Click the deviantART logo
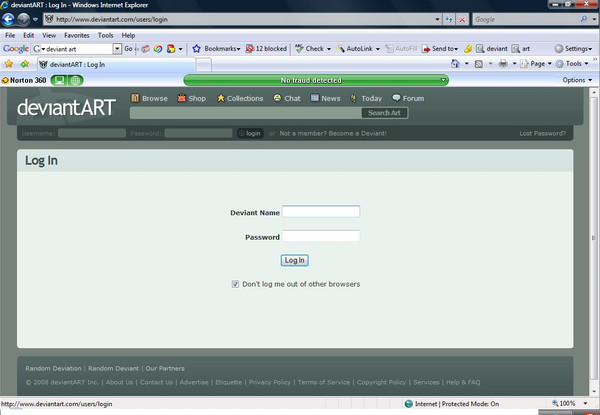Viewport: 600px width, 415px height. tap(66, 107)
